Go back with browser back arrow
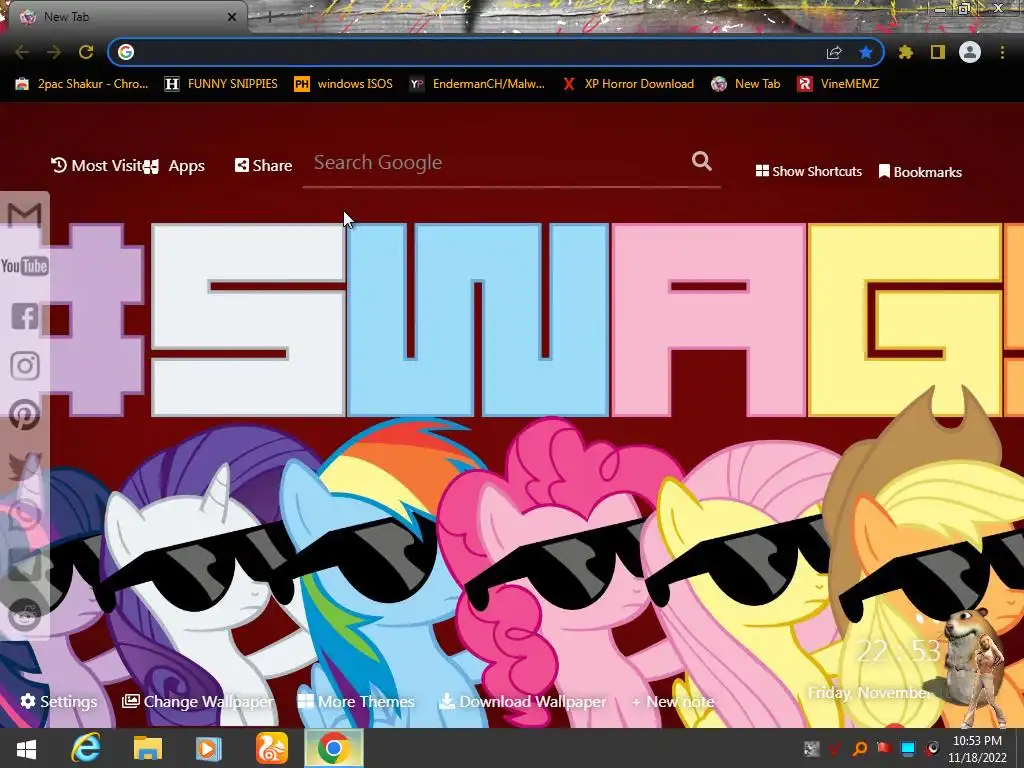Image resolution: width=1024 pixels, height=768 pixels. pos(22,52)
